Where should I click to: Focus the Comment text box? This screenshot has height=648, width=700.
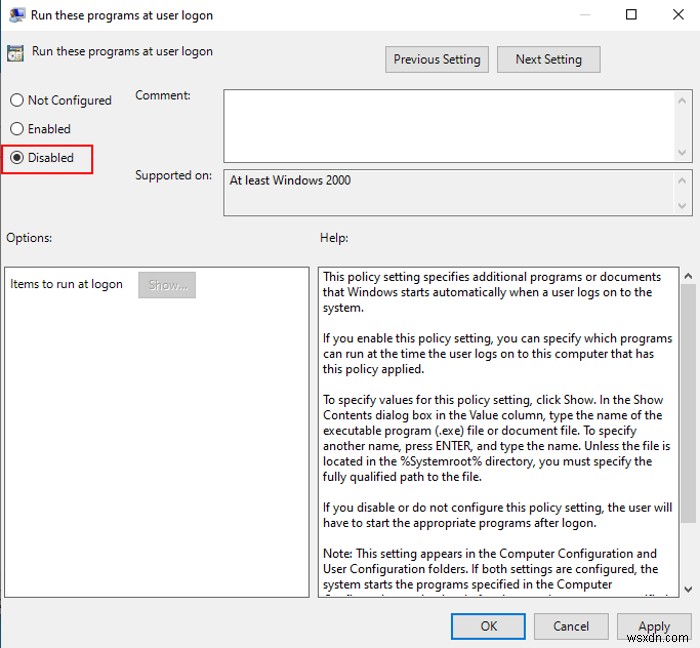tap(449, 126)
